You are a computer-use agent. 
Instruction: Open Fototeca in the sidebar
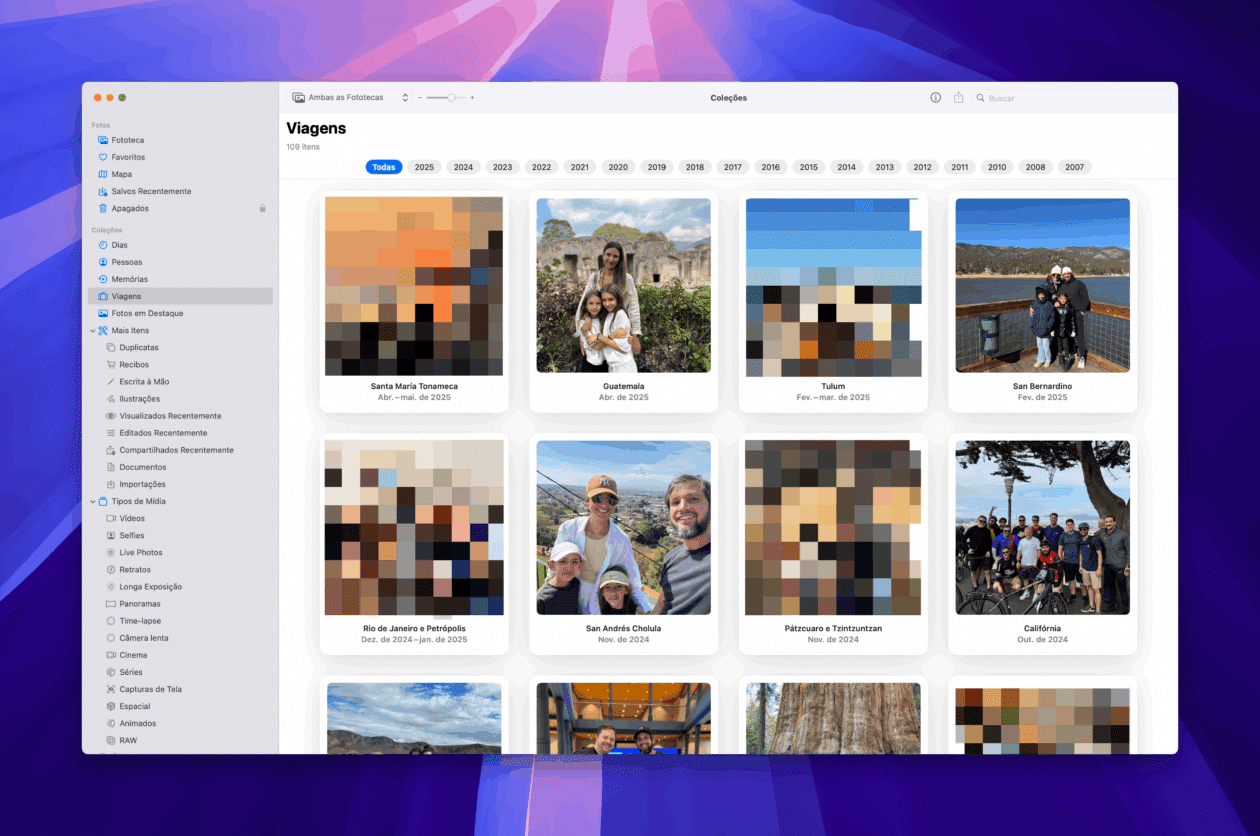point(180,140)
